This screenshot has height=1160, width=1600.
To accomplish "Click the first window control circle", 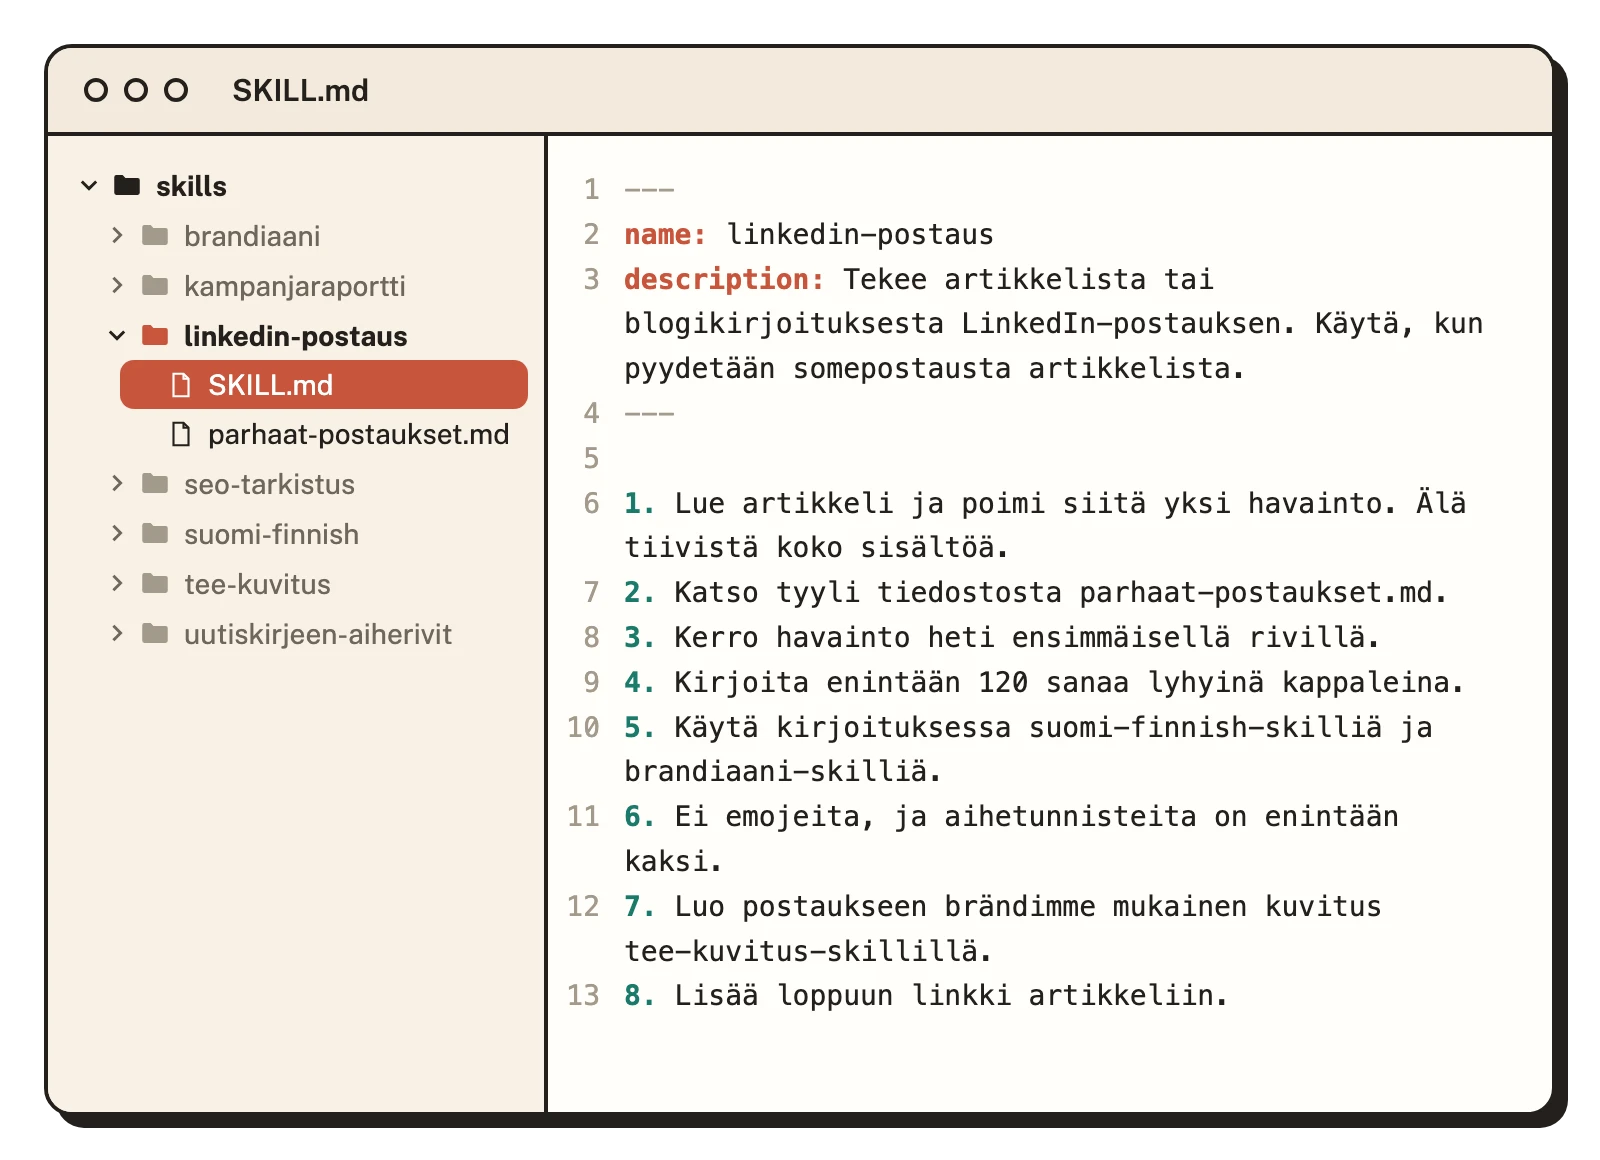I will point(96,91).
